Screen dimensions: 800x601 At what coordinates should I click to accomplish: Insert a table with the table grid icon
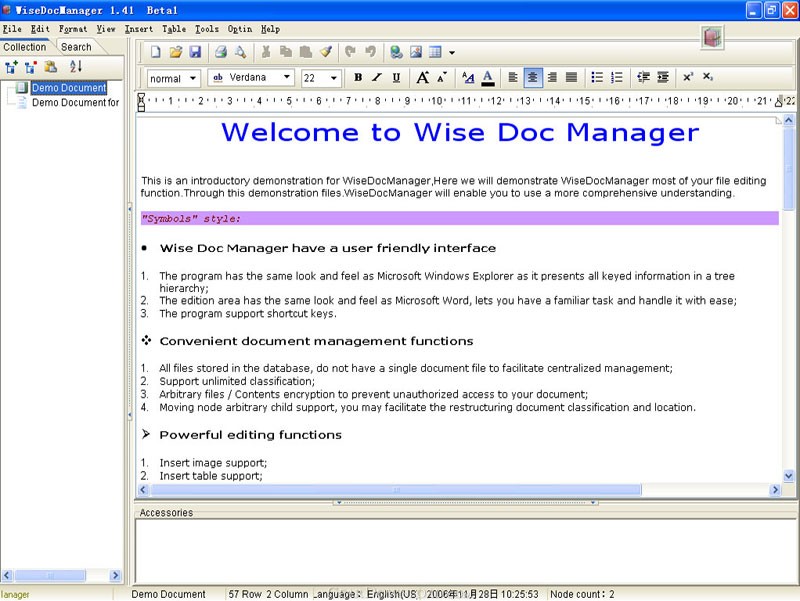point(435,52)
